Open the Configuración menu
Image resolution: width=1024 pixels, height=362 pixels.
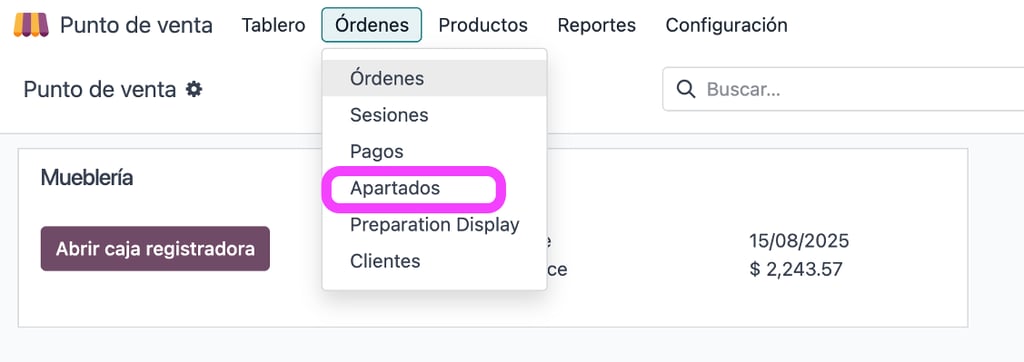pos(726,25)
